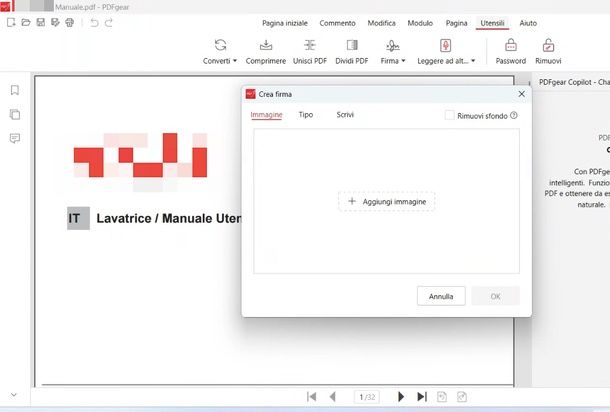Switch to the Pagina tab
Image resolution: width=610 pixels, height=412 pixels.
coord(456,23)
